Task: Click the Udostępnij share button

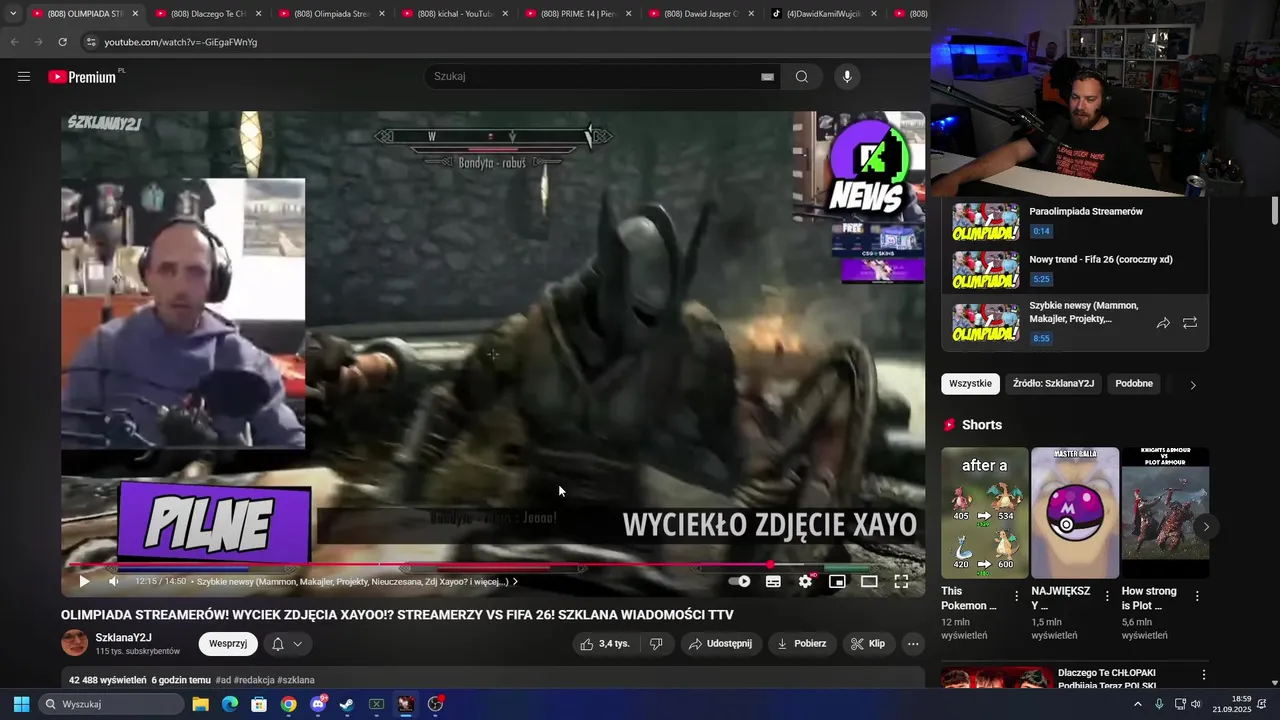Action: tap(722, 644)
